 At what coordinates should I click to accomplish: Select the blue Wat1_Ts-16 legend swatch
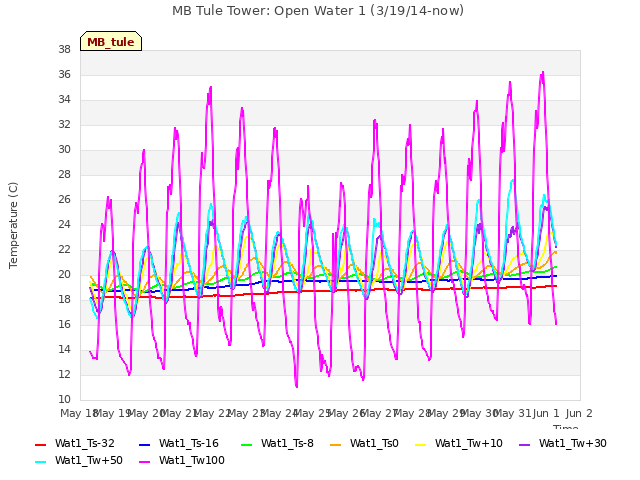tap(145, 444)
